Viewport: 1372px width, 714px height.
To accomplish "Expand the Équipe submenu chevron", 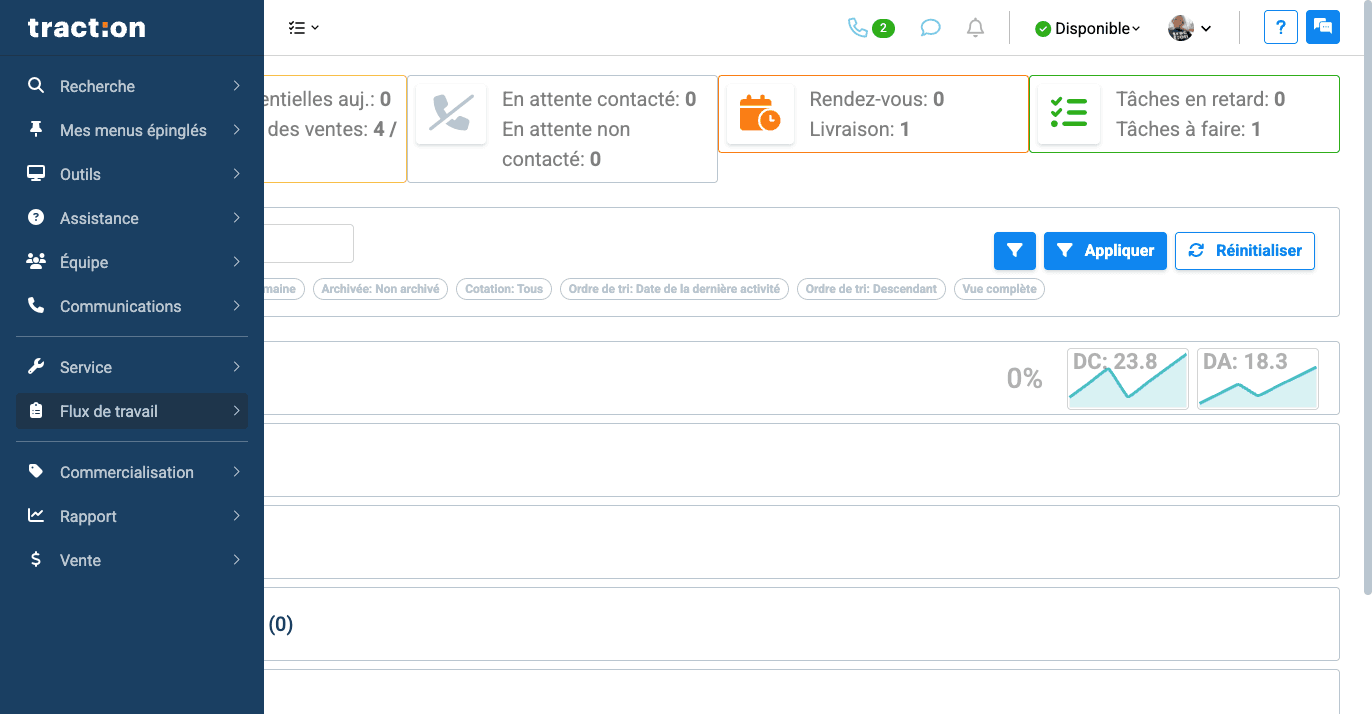I will point(237,262).
